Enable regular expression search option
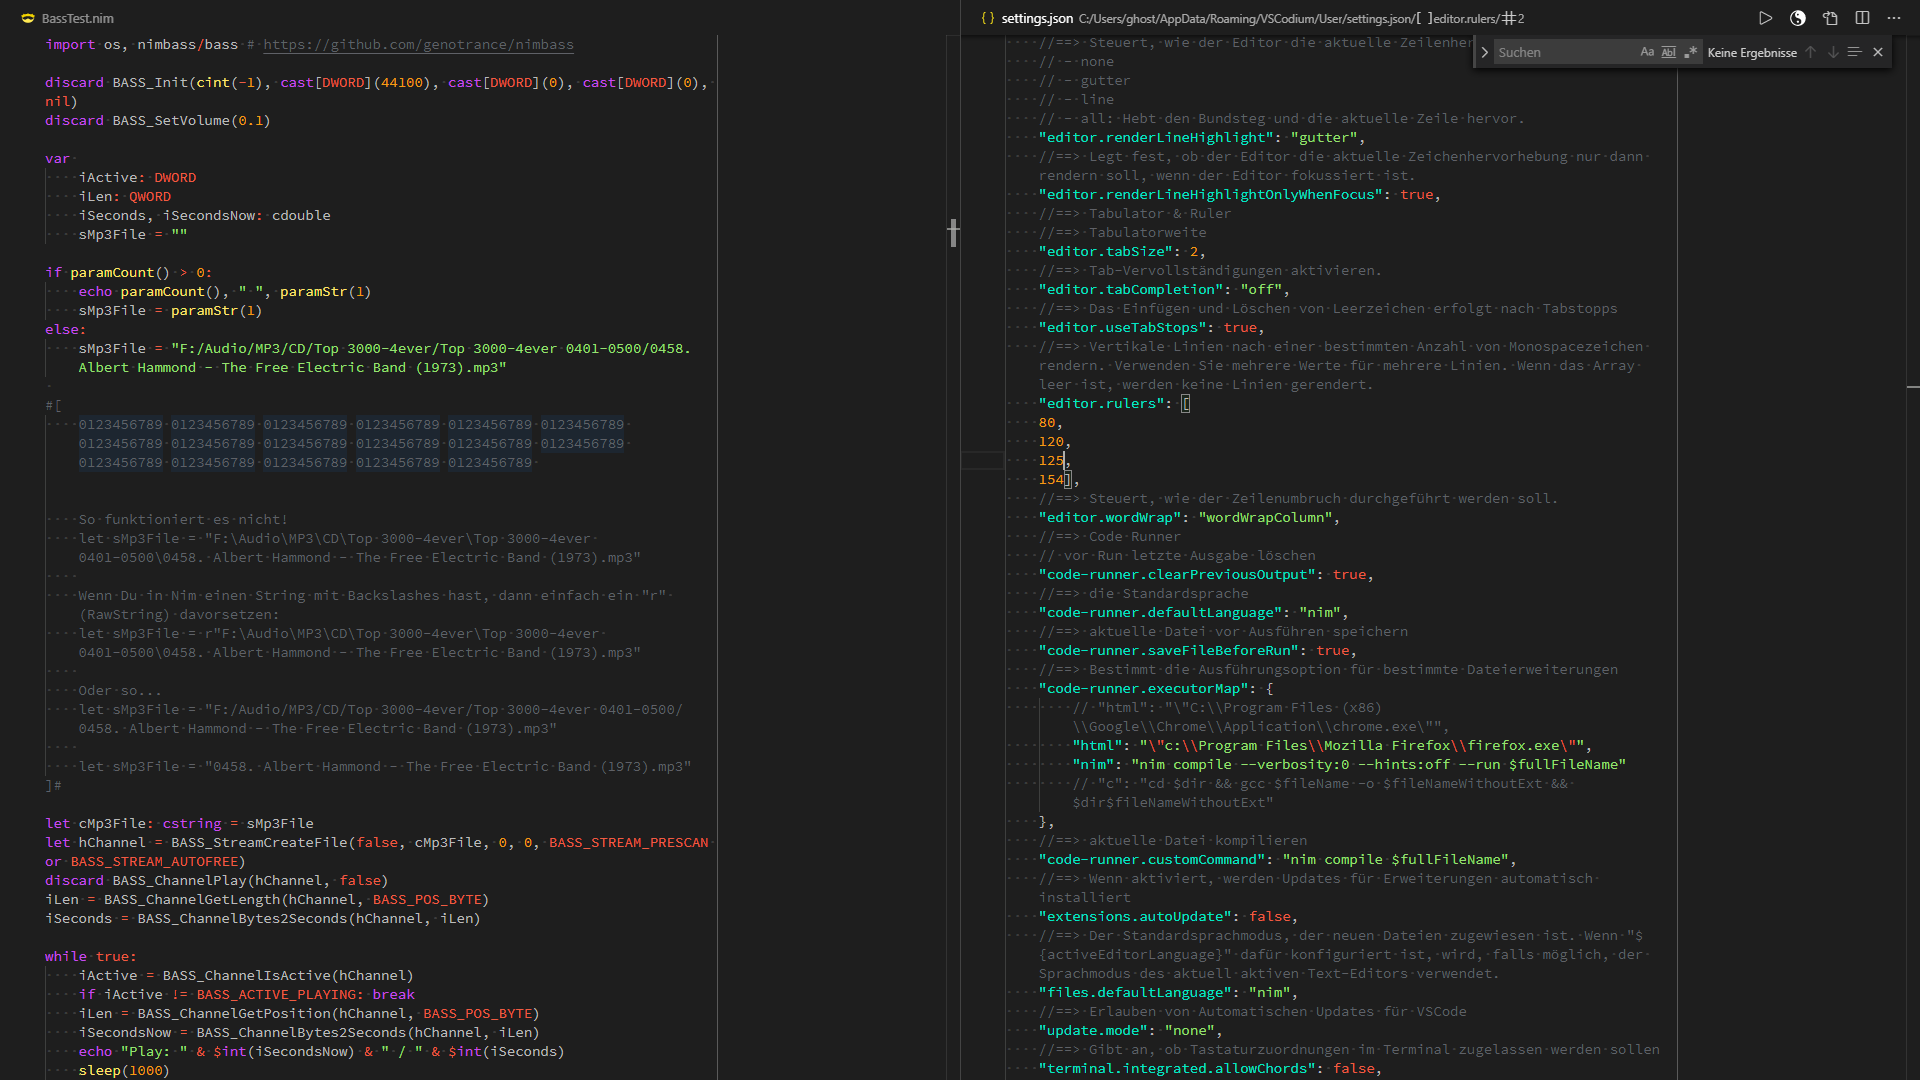1920x1080 pixels. point(1690,52)
